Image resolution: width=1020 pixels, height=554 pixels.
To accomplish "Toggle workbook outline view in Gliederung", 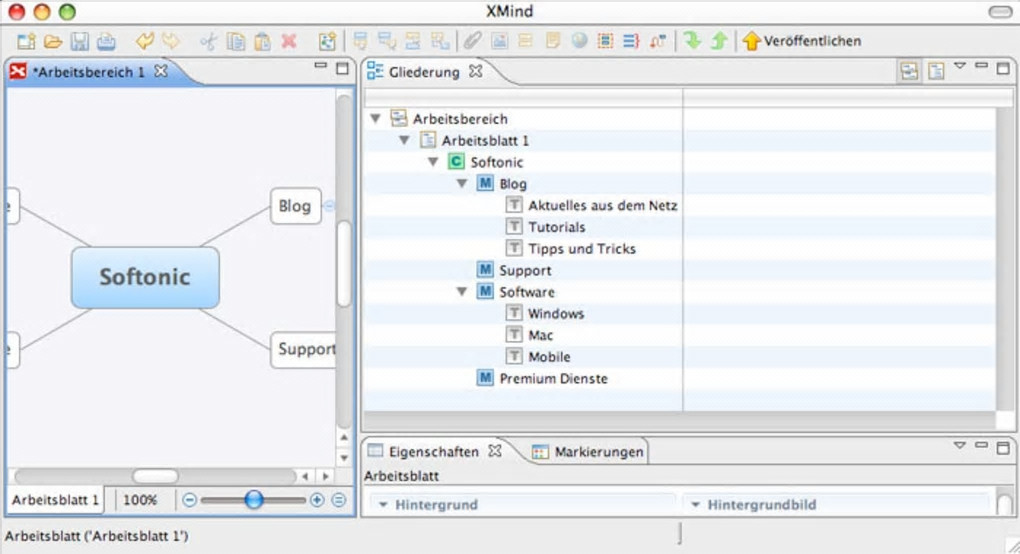I will [909, 71].
